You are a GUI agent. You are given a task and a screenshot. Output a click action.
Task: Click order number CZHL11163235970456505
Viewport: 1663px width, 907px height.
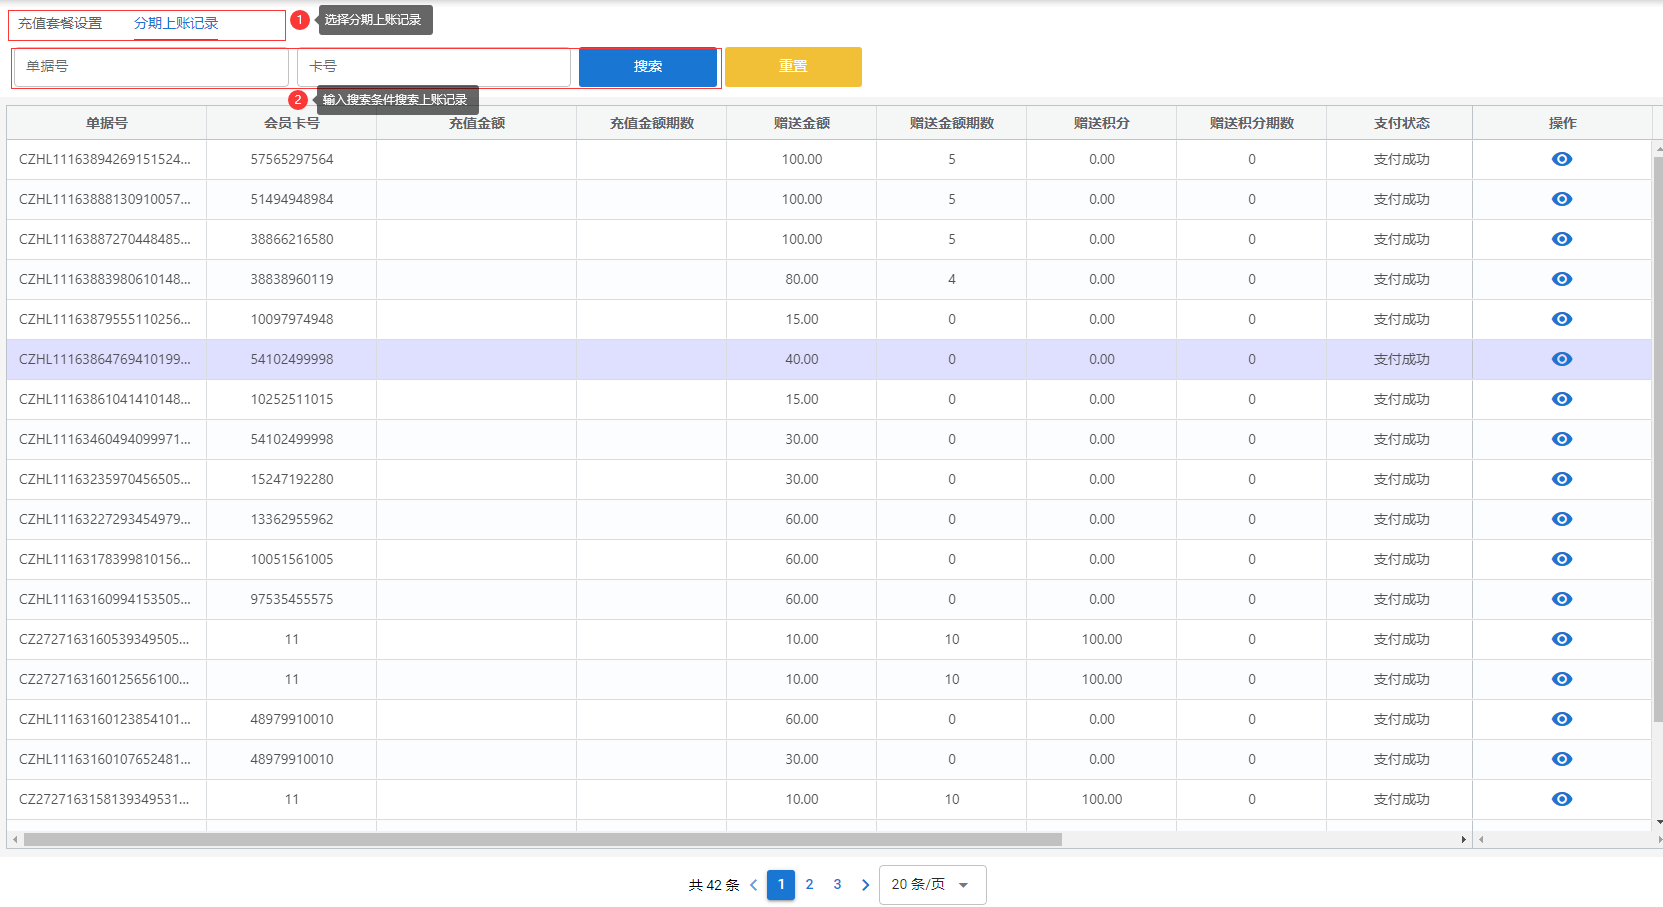pos(105,479)
